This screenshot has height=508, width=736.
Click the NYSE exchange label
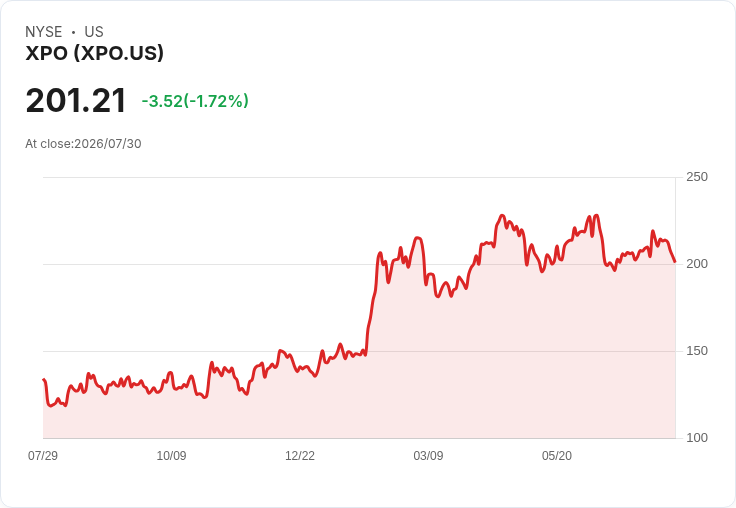coord(44,32)
